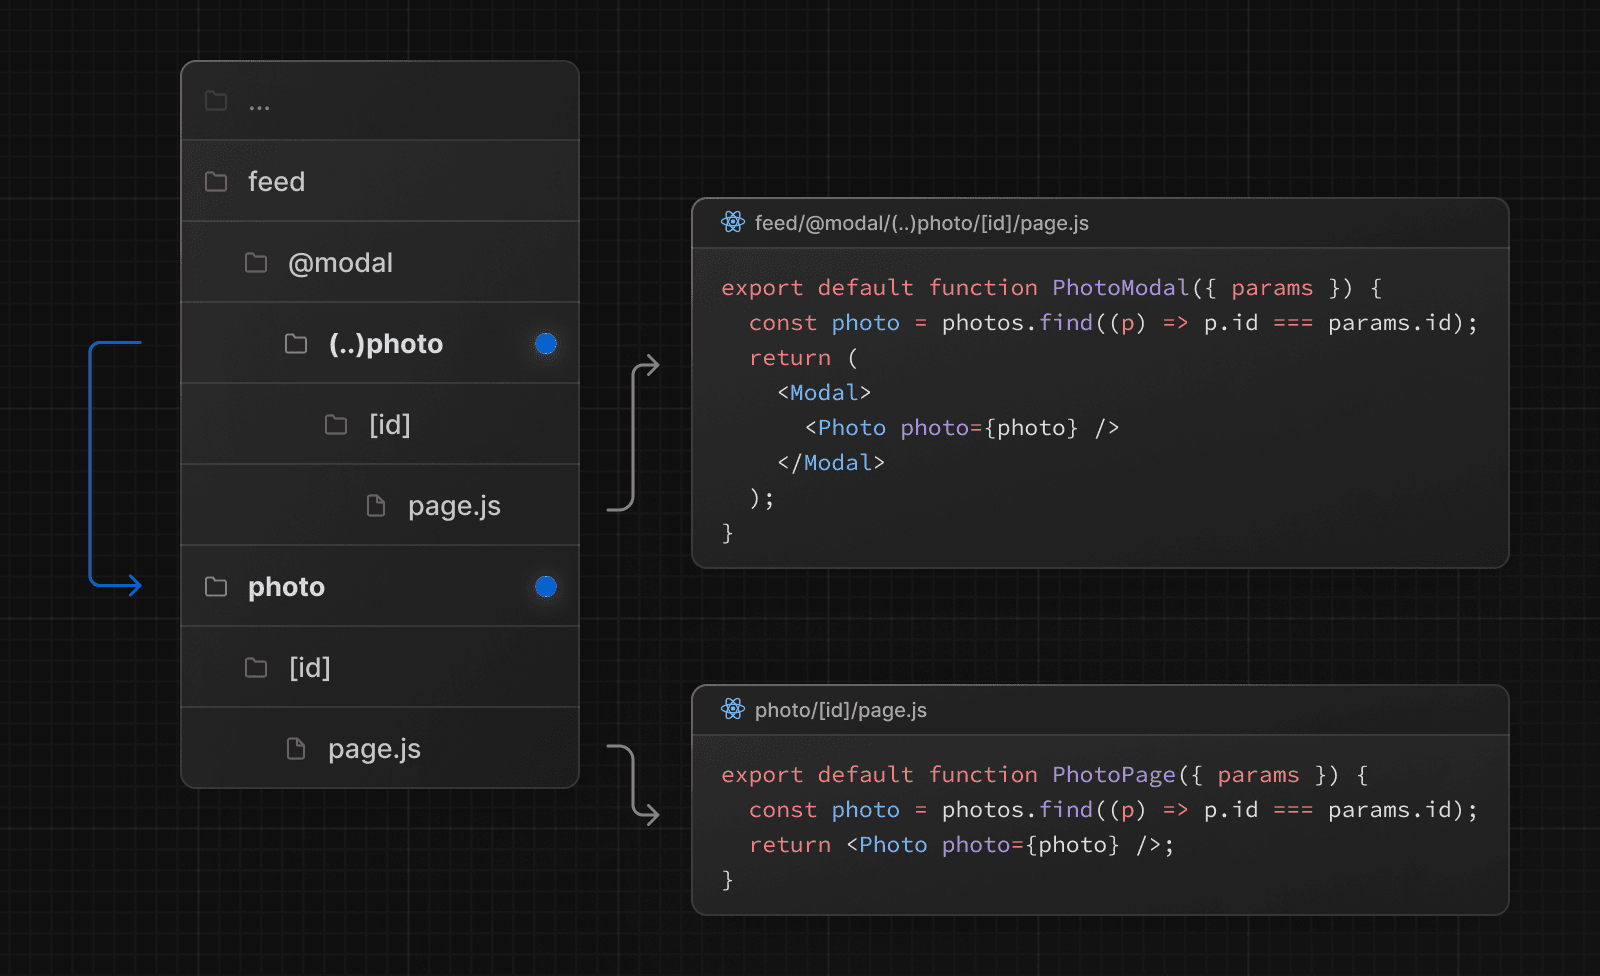1600x976 pixels.
Task: Click the file icon beside the lower page.js
Action: click(x=295, y=748)
